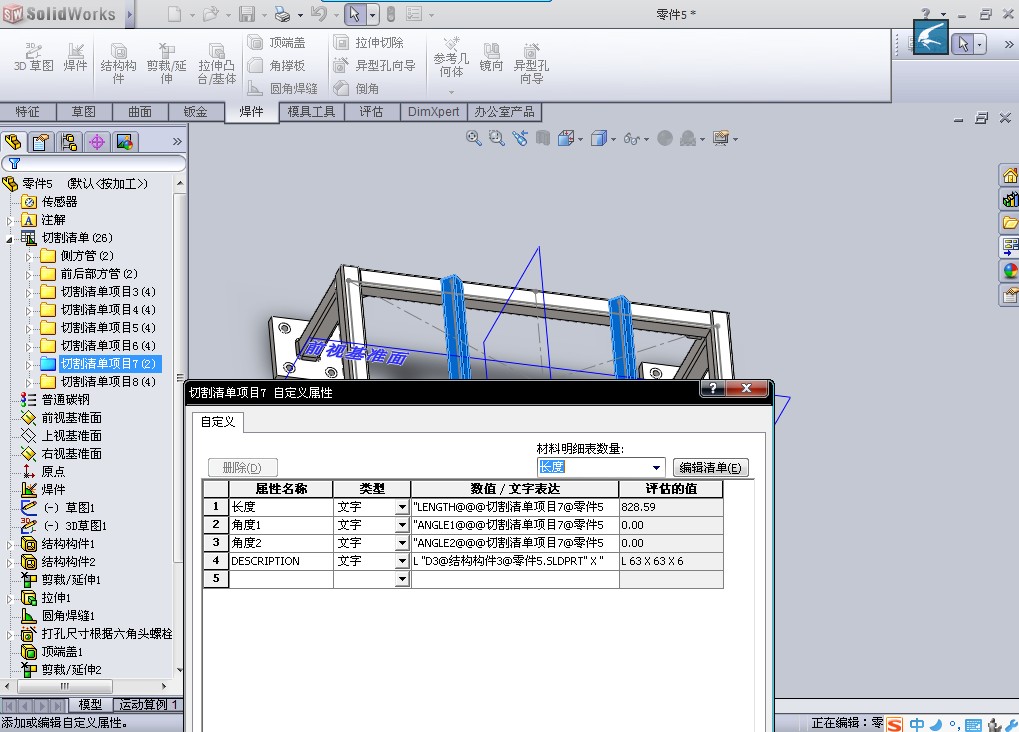This screenshot has height=732, width=1019.
Task: Open the 3D草图 tool
Action: [x=34, y=57]
